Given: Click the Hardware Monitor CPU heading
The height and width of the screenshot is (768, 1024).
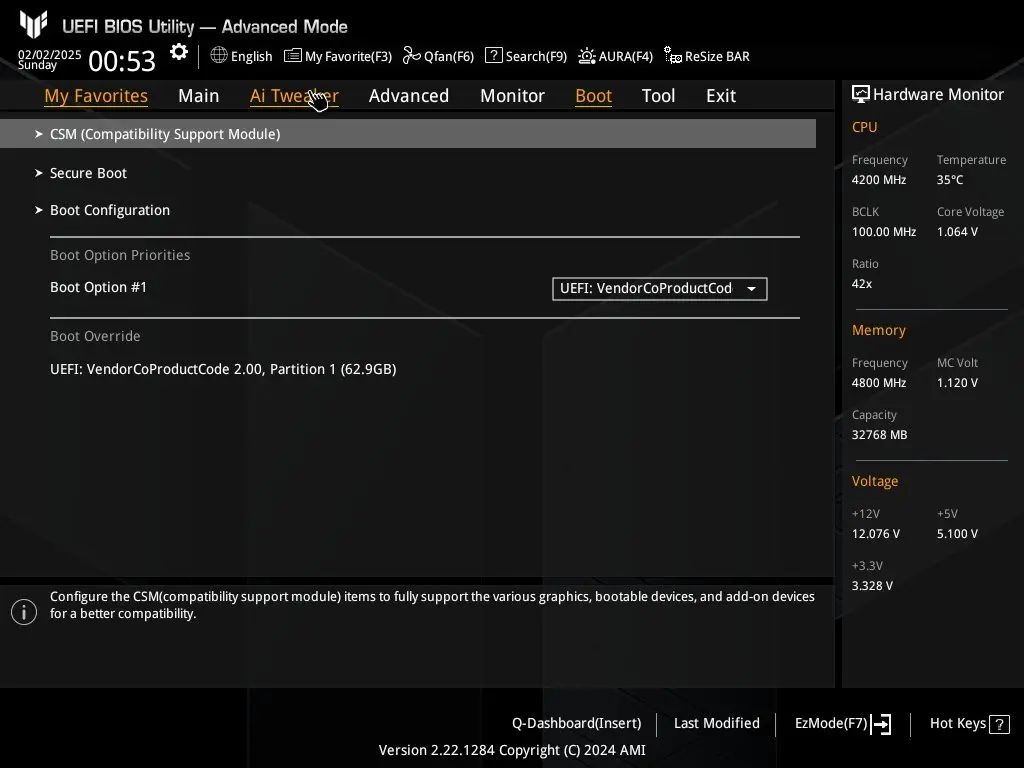Looking at the screenshot, I should [x=865, y=127].
